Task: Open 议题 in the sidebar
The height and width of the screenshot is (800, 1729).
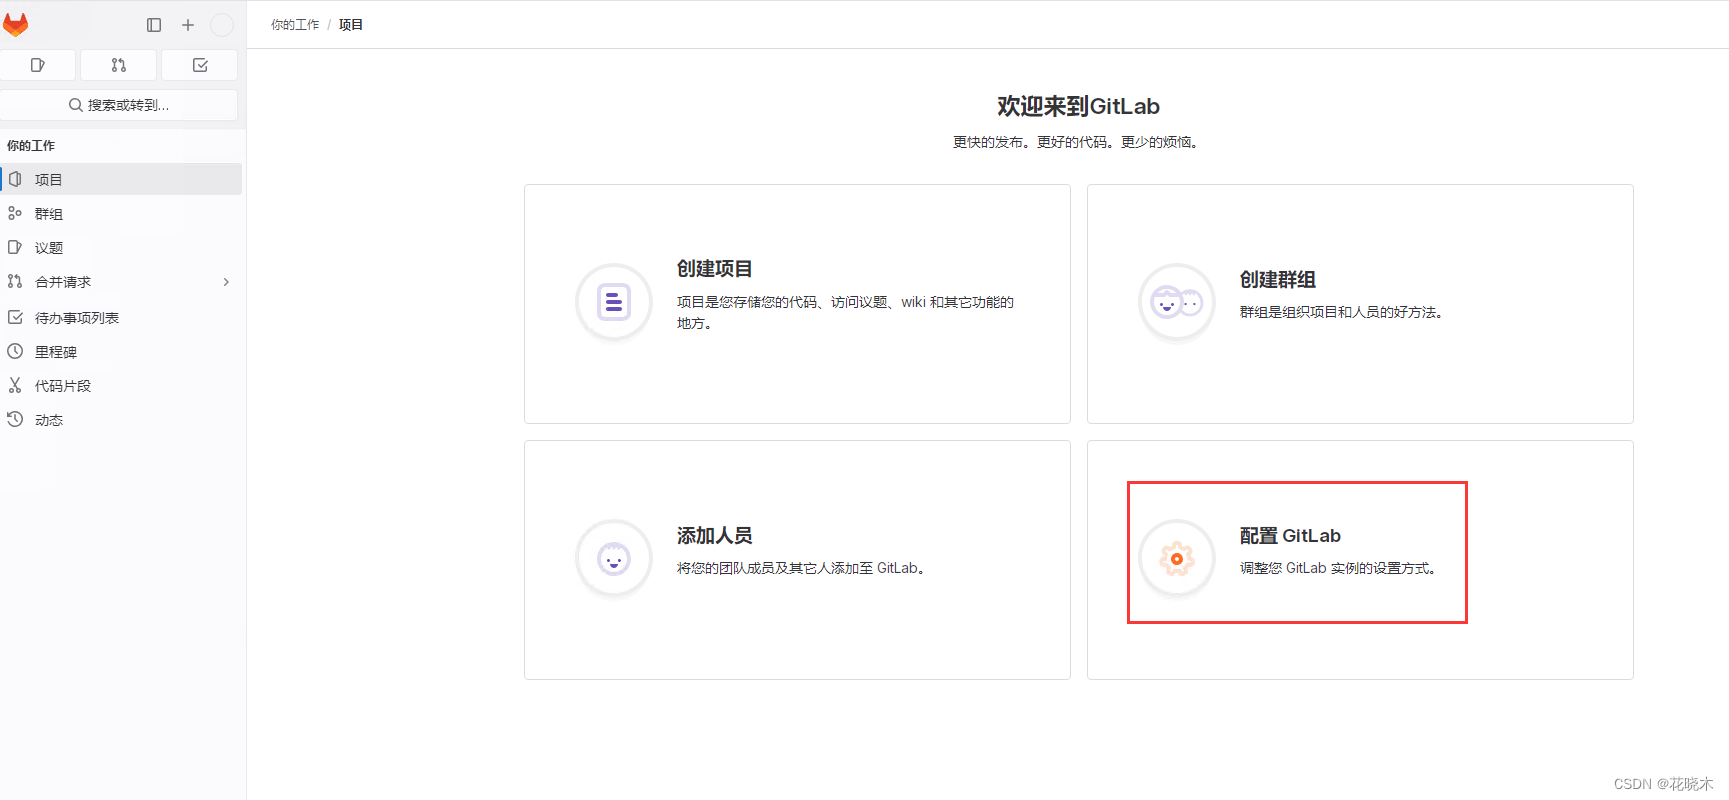Action: click(x=121, y=247)
